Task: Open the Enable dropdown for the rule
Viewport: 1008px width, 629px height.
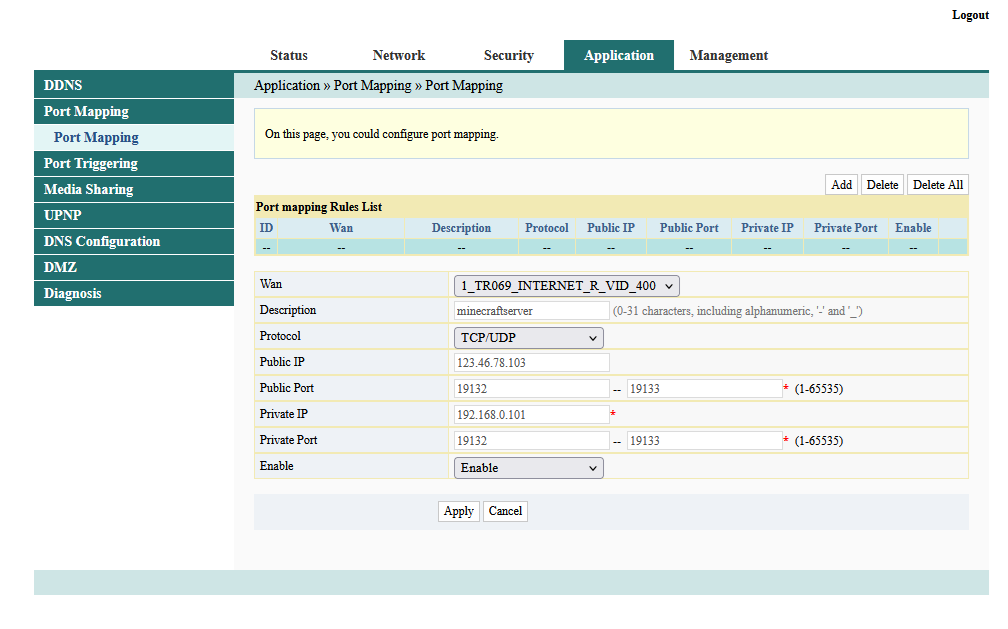Action: pyautogui.click(x=528, y=467)
